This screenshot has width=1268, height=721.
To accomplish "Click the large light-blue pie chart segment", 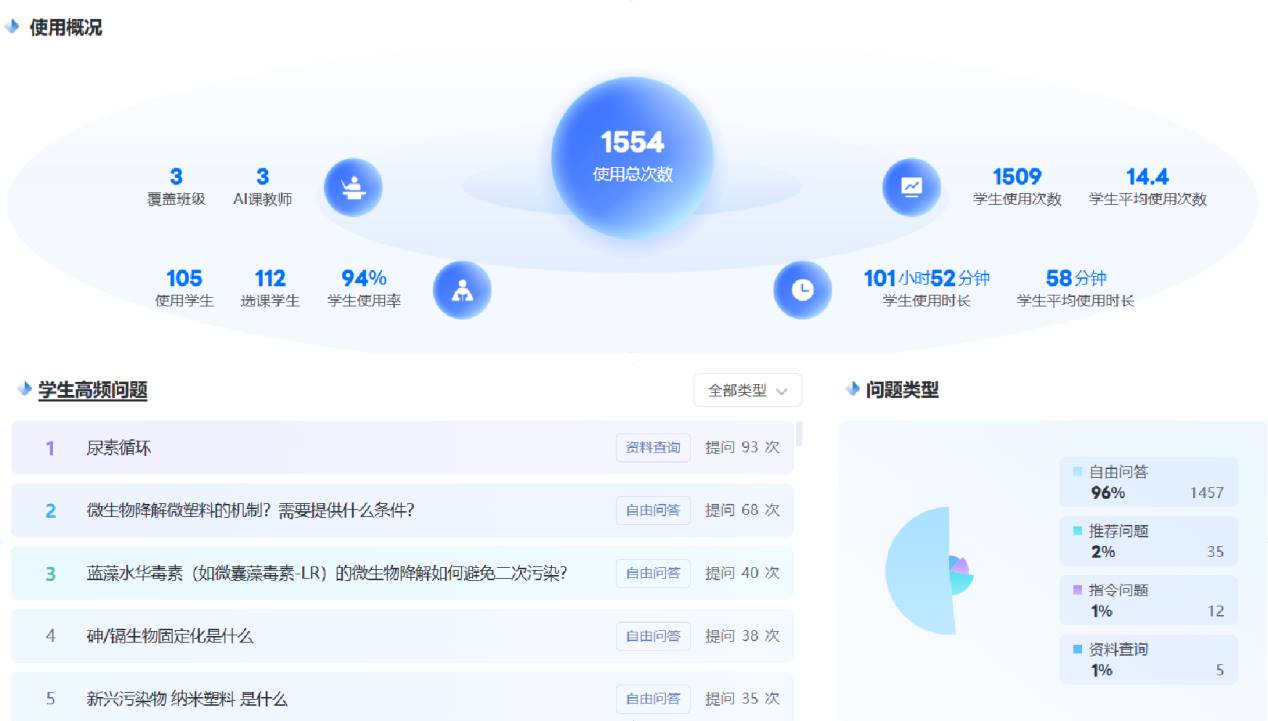I will click(915, 571).
